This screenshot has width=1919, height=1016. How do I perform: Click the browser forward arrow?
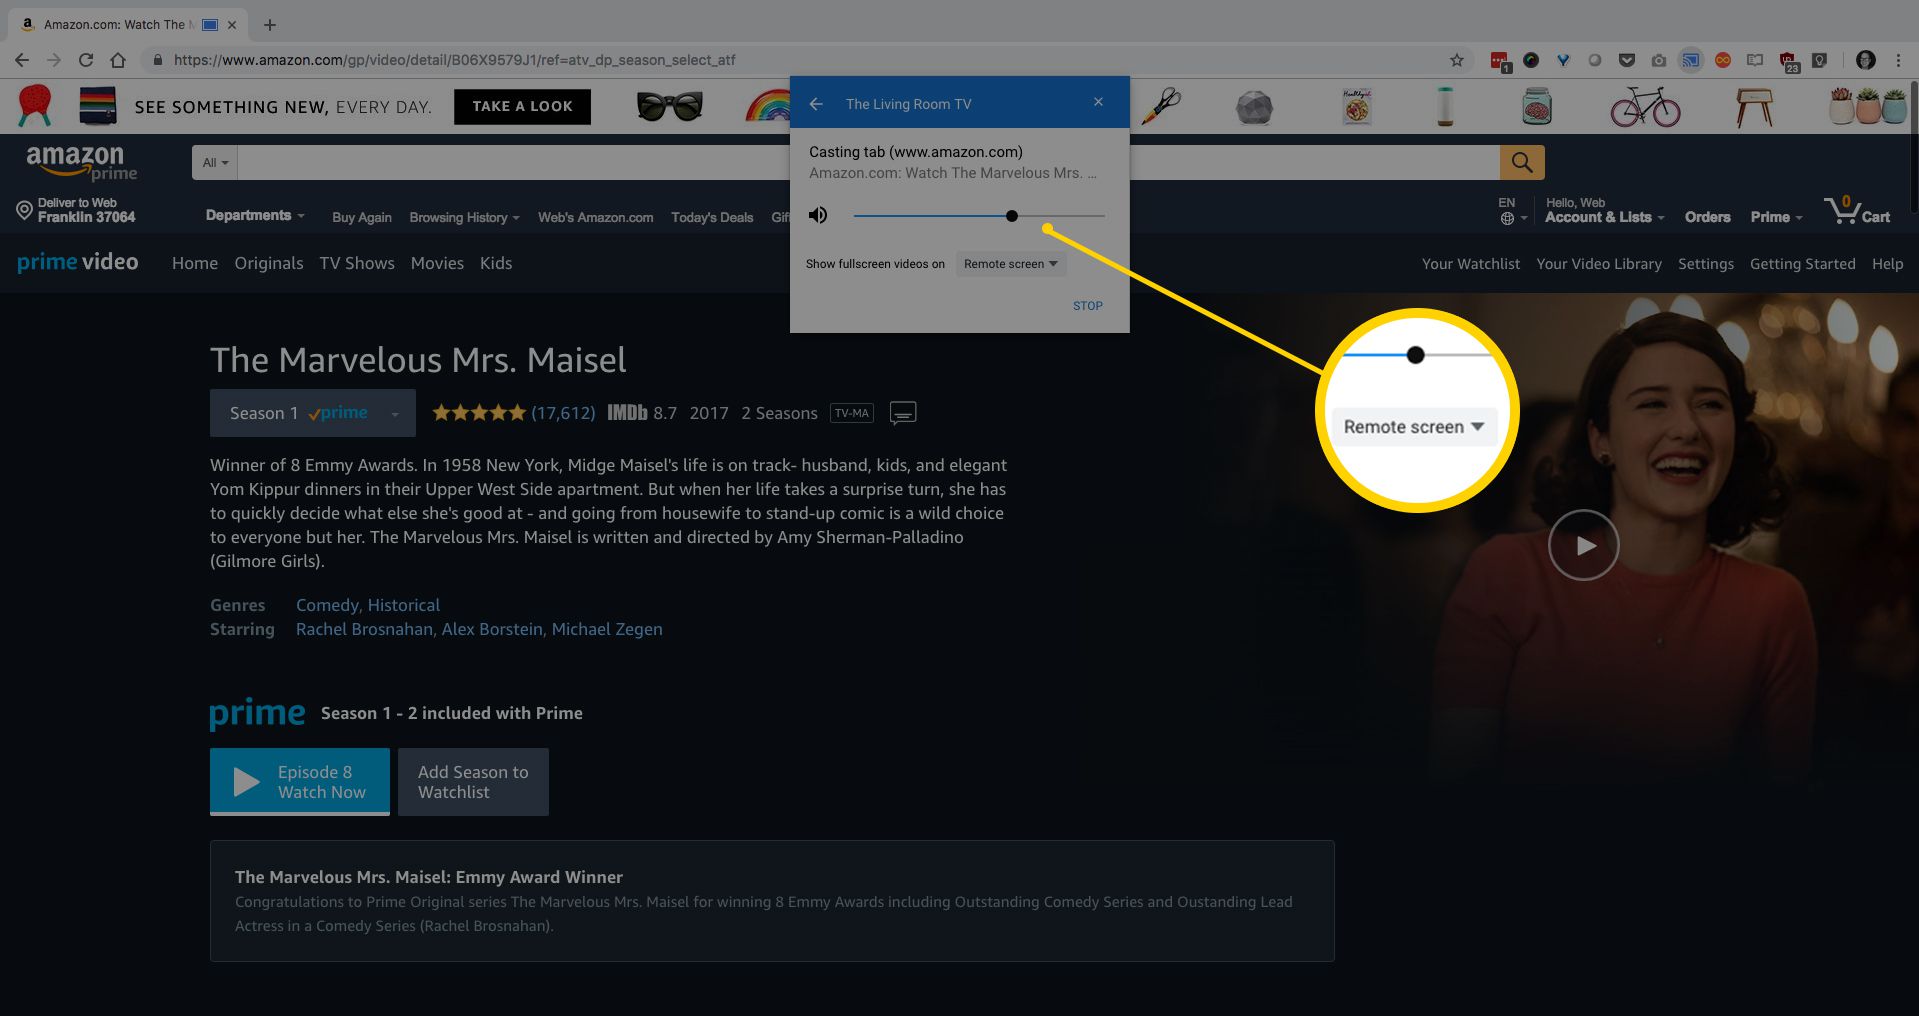[54, 60]
